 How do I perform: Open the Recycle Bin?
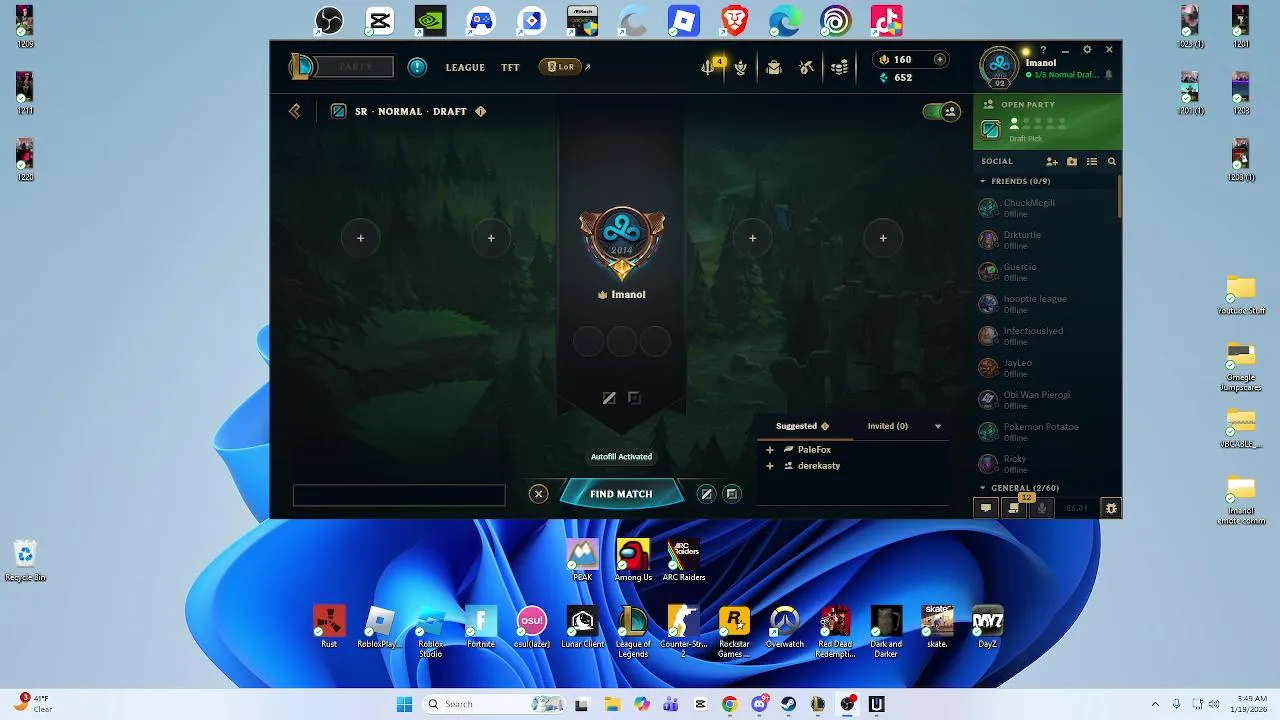25,561
